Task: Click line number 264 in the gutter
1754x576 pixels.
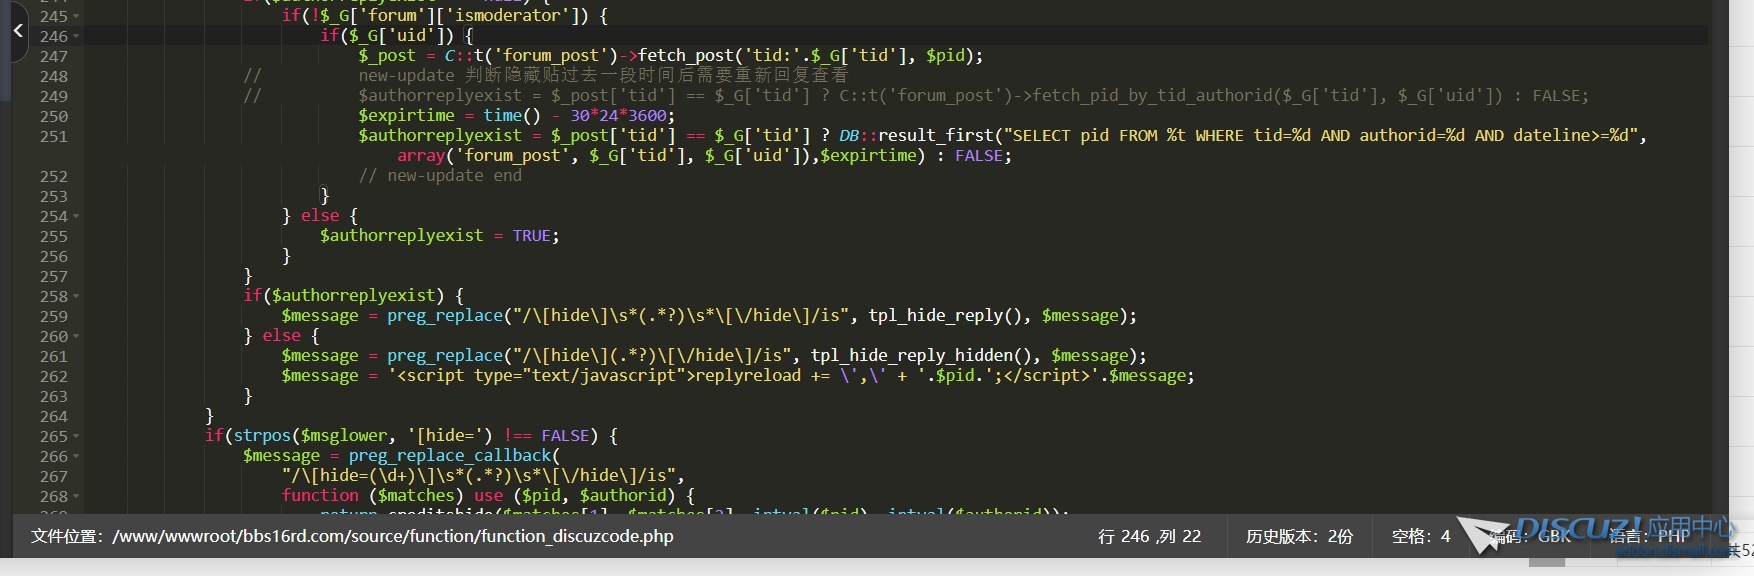Action: (x=54, y=417)
